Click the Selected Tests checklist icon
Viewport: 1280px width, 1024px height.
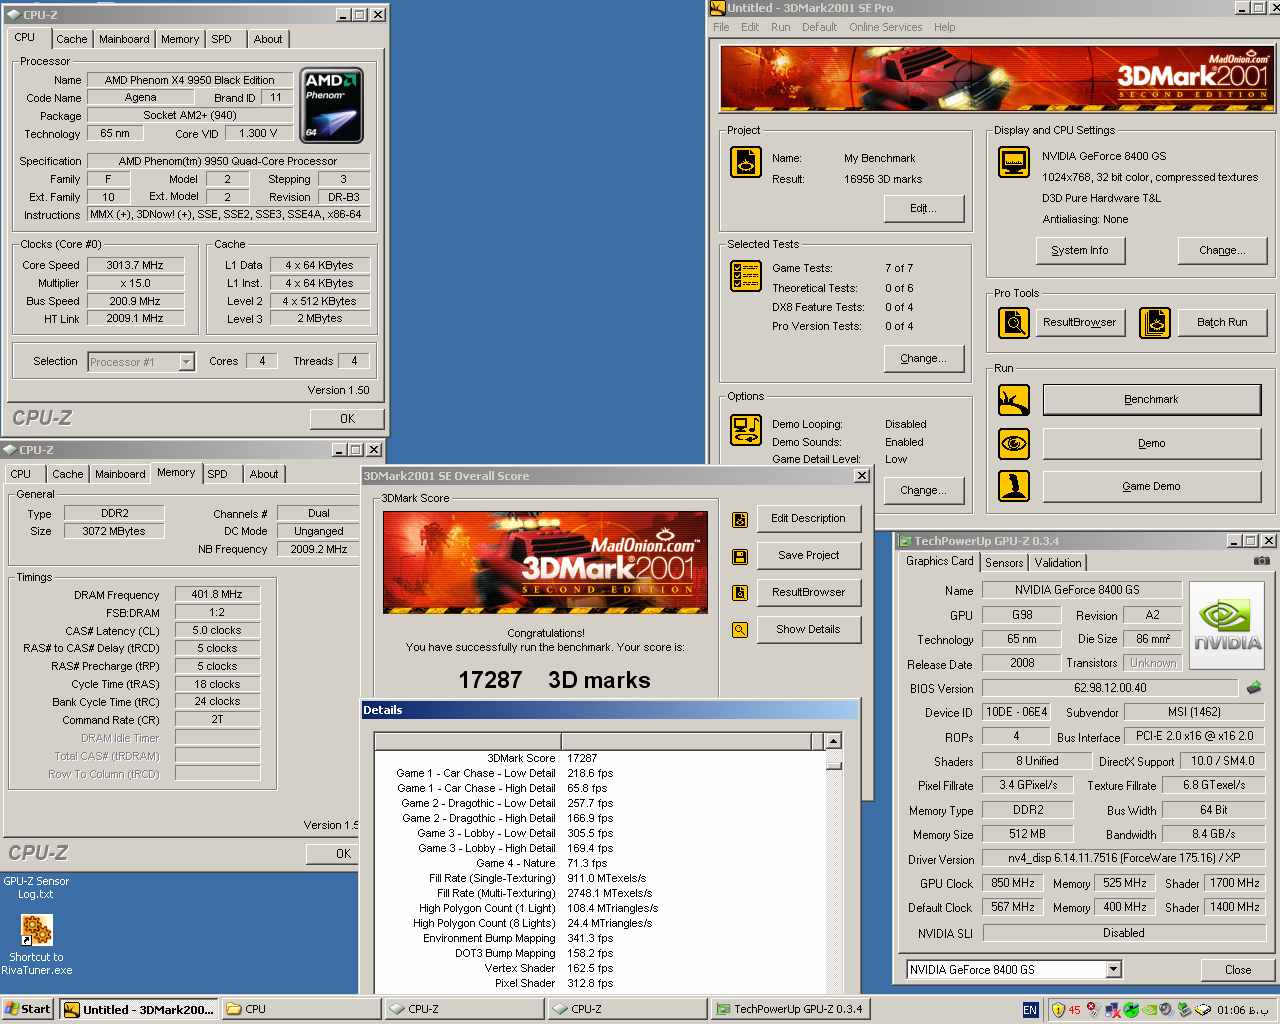click(x=746, y=274)
